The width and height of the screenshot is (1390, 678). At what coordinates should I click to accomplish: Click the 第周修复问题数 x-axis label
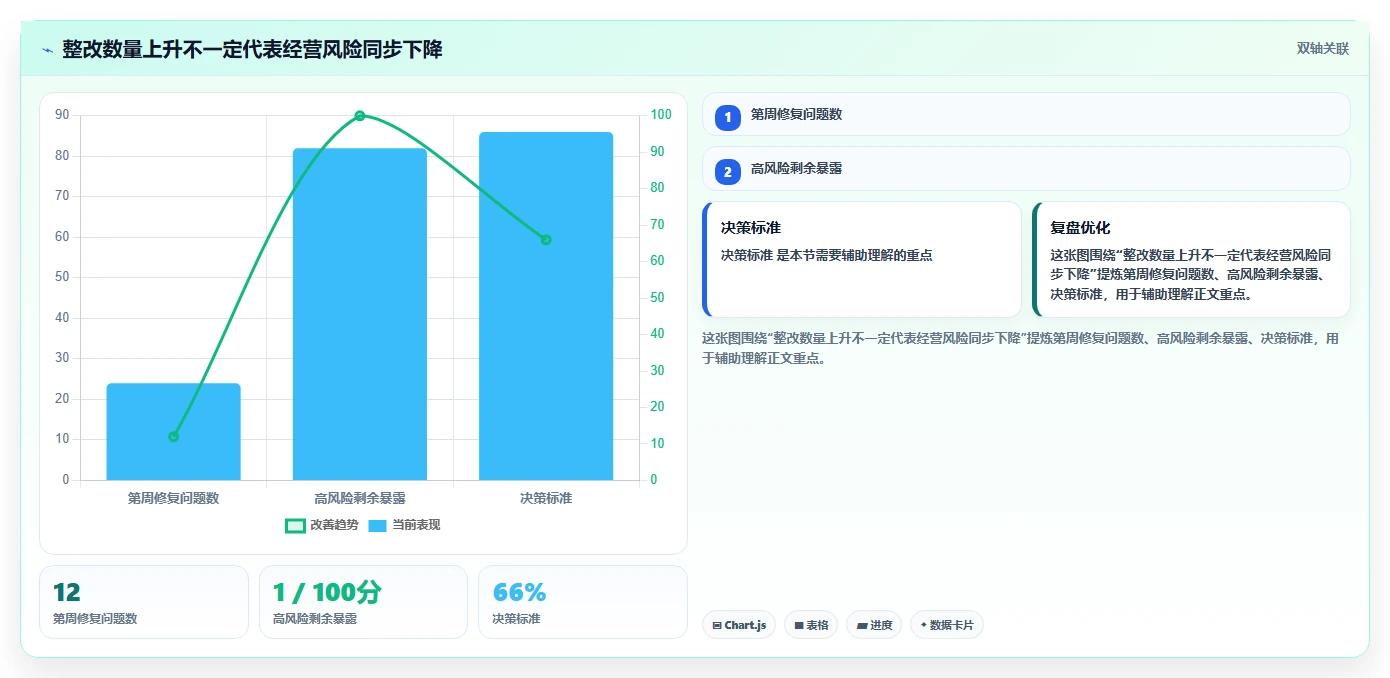click(174, 498)
